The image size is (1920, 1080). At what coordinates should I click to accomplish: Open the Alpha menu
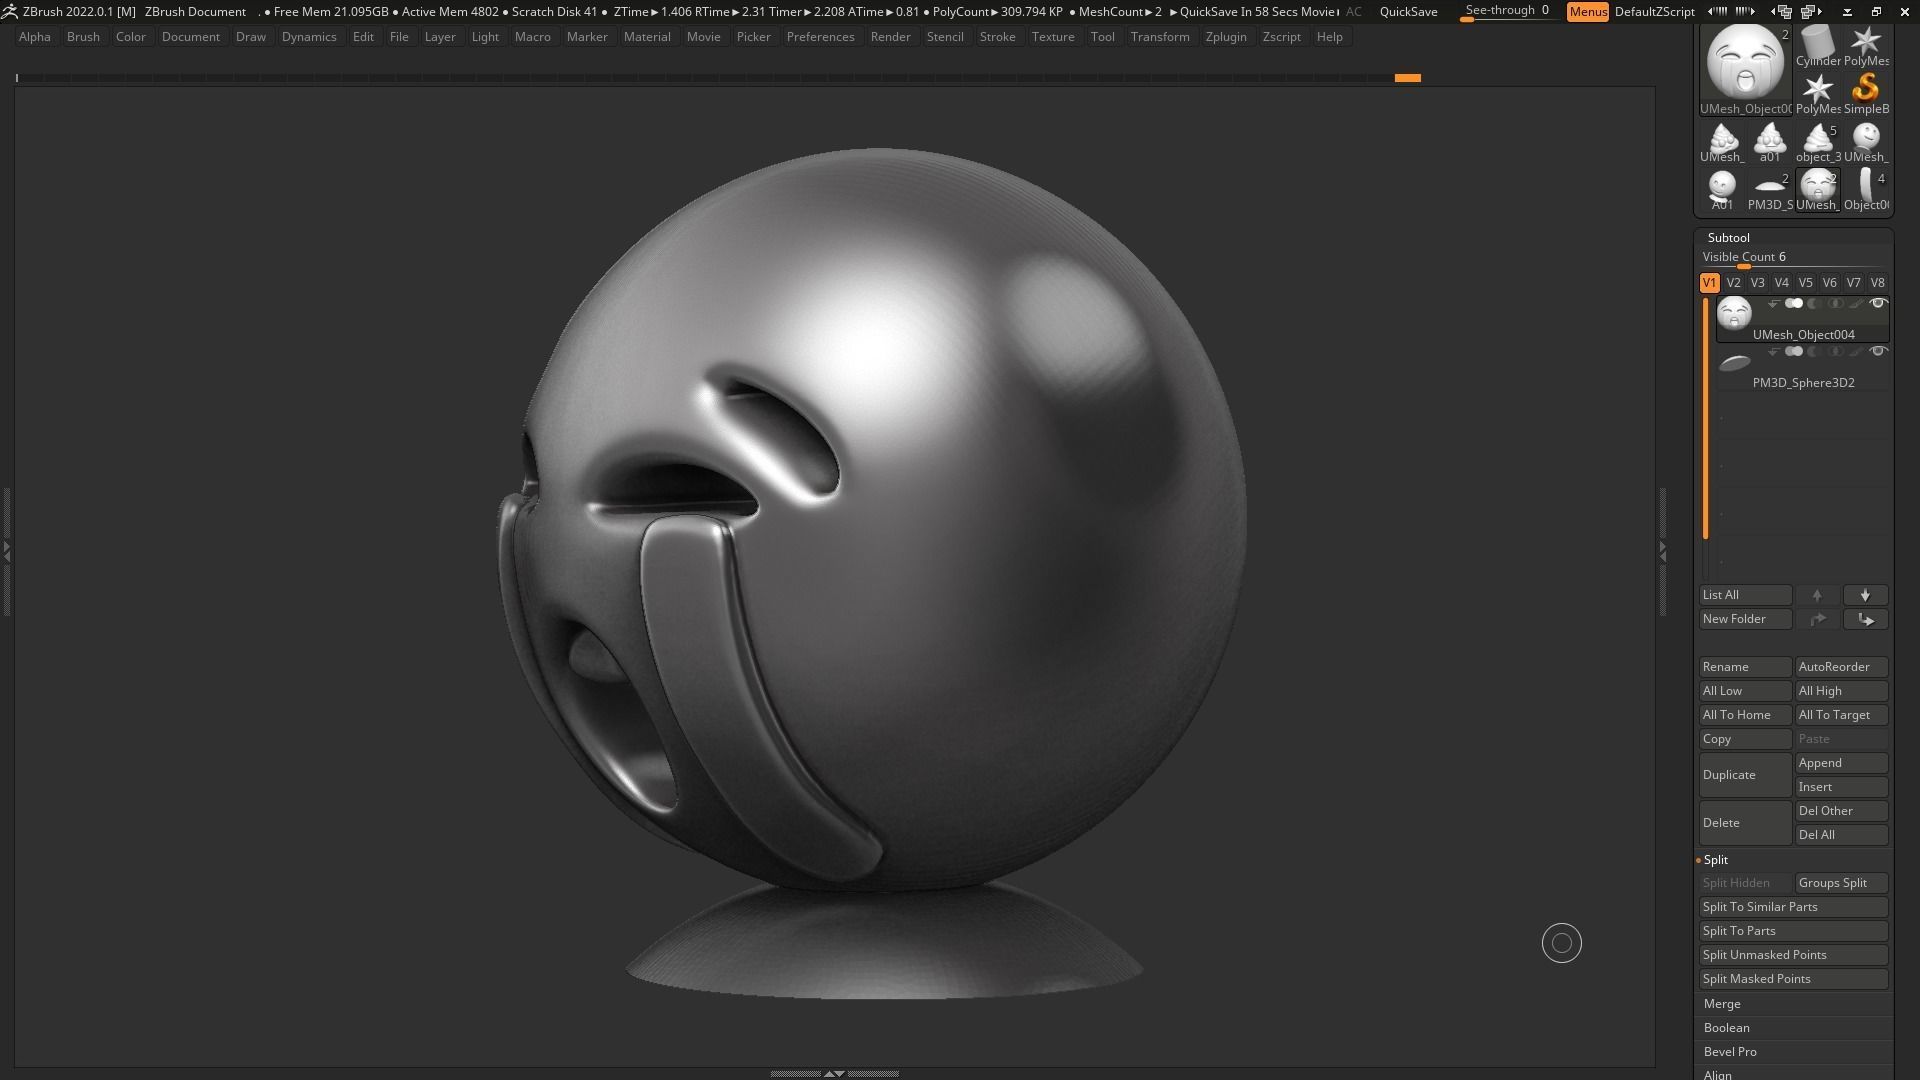coord(34,37)
